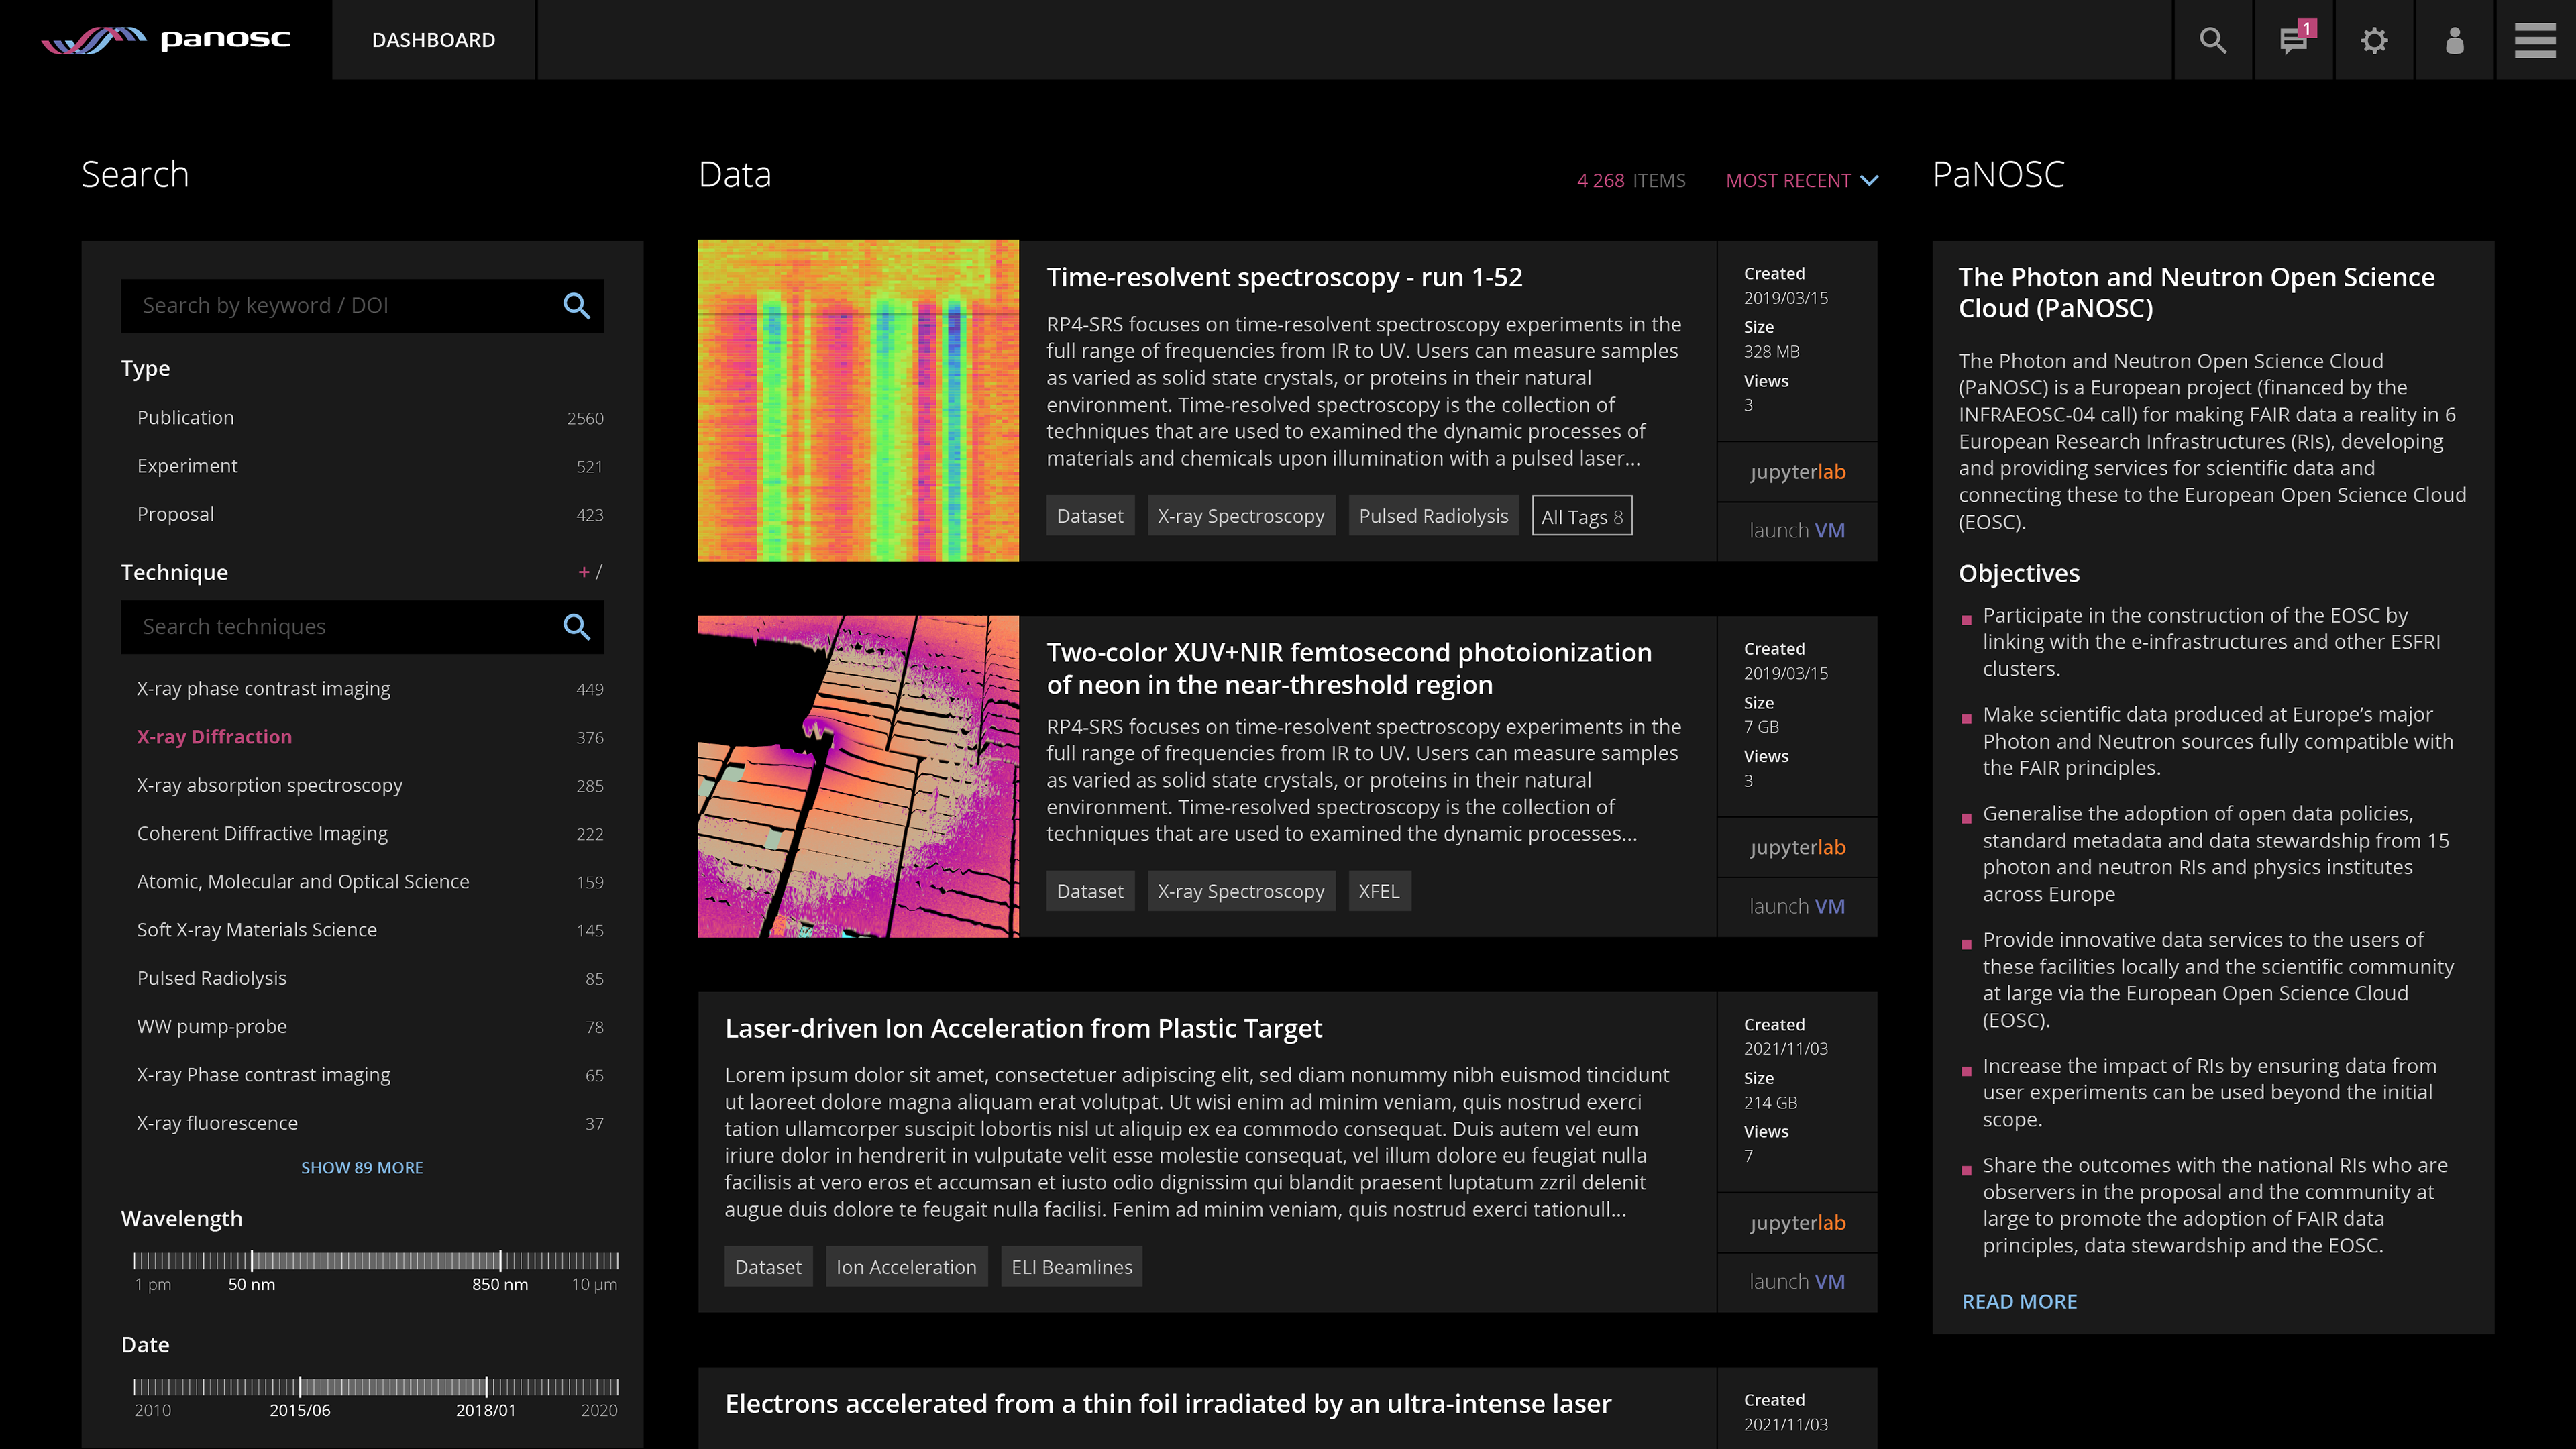This screenshot has width=2576, height=1449.
Task: Filter by Proposal type
Action: [x=370, y=514]
